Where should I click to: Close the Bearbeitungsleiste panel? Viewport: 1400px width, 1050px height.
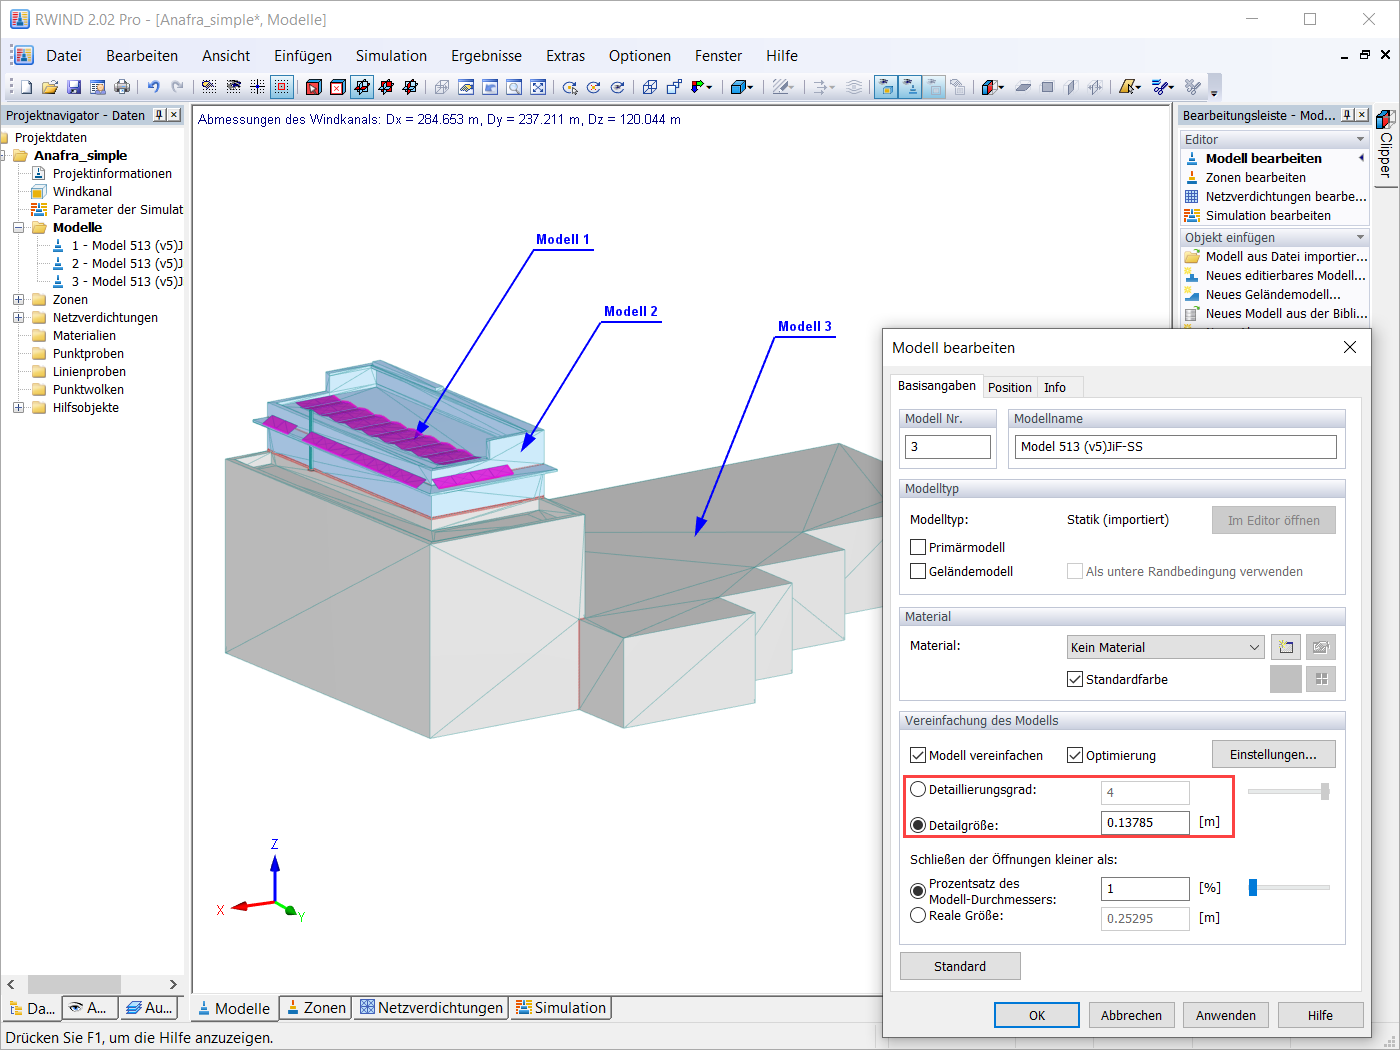click(x=1362, y=115)
